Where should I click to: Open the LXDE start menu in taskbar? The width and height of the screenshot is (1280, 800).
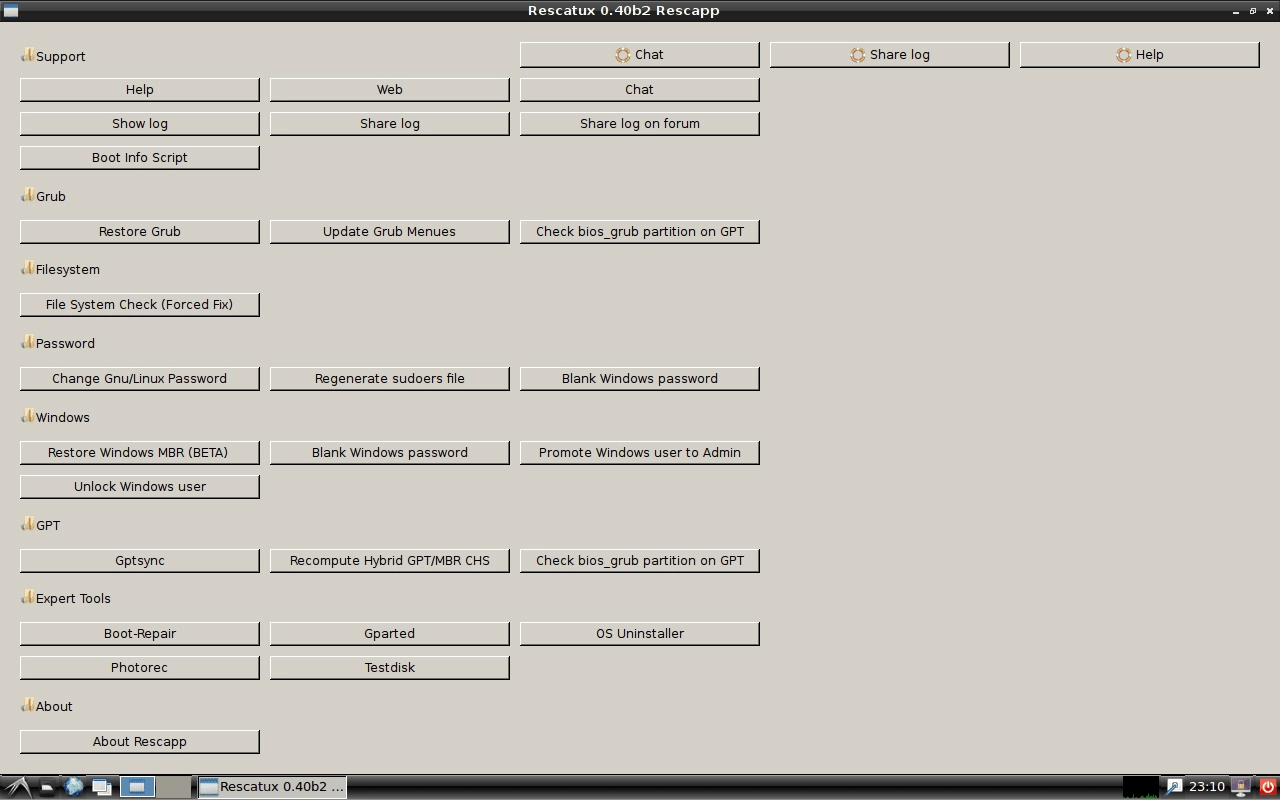(x=18, y=787)
